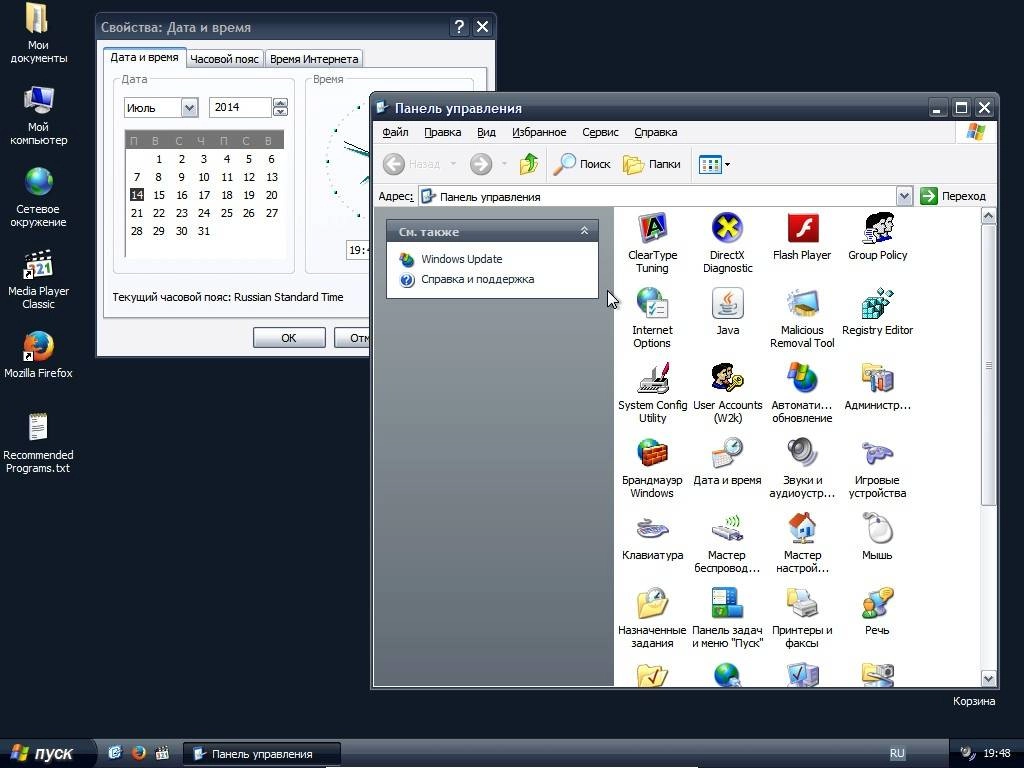
Task: Open the Файл menu
Action: (395, 132)
